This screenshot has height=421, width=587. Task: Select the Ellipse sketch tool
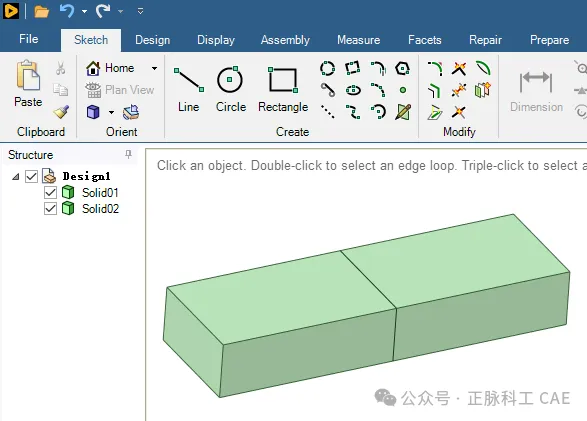(x=353, y=90)
